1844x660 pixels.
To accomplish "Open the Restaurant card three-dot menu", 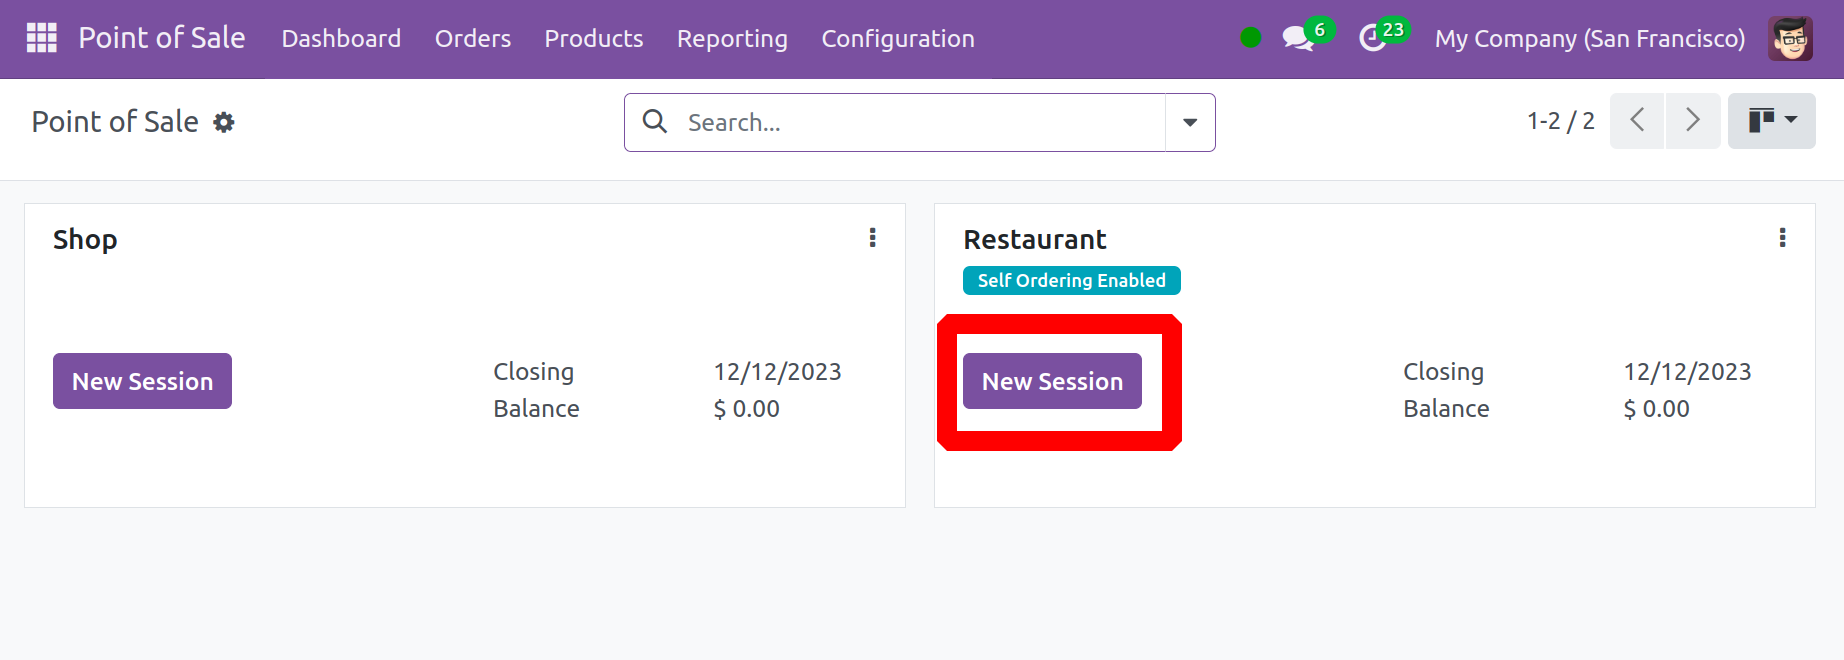I will [x=1782, y=238].
